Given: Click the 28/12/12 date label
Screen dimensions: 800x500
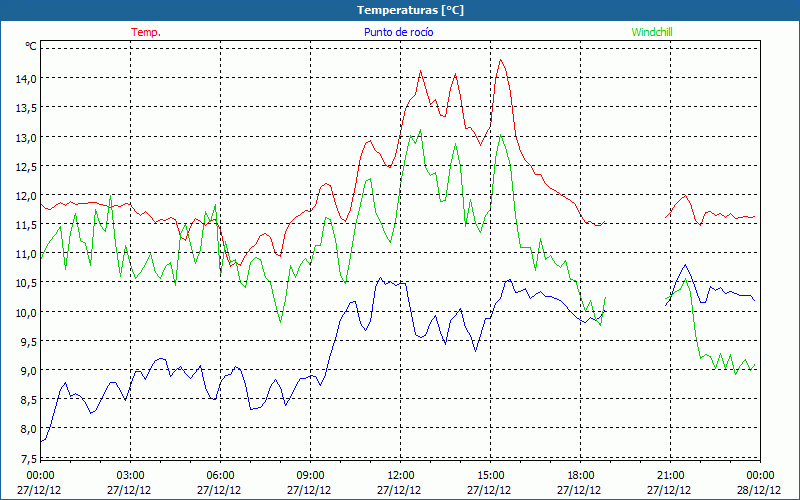Looking at the screenshot, I should pos(760,490).
